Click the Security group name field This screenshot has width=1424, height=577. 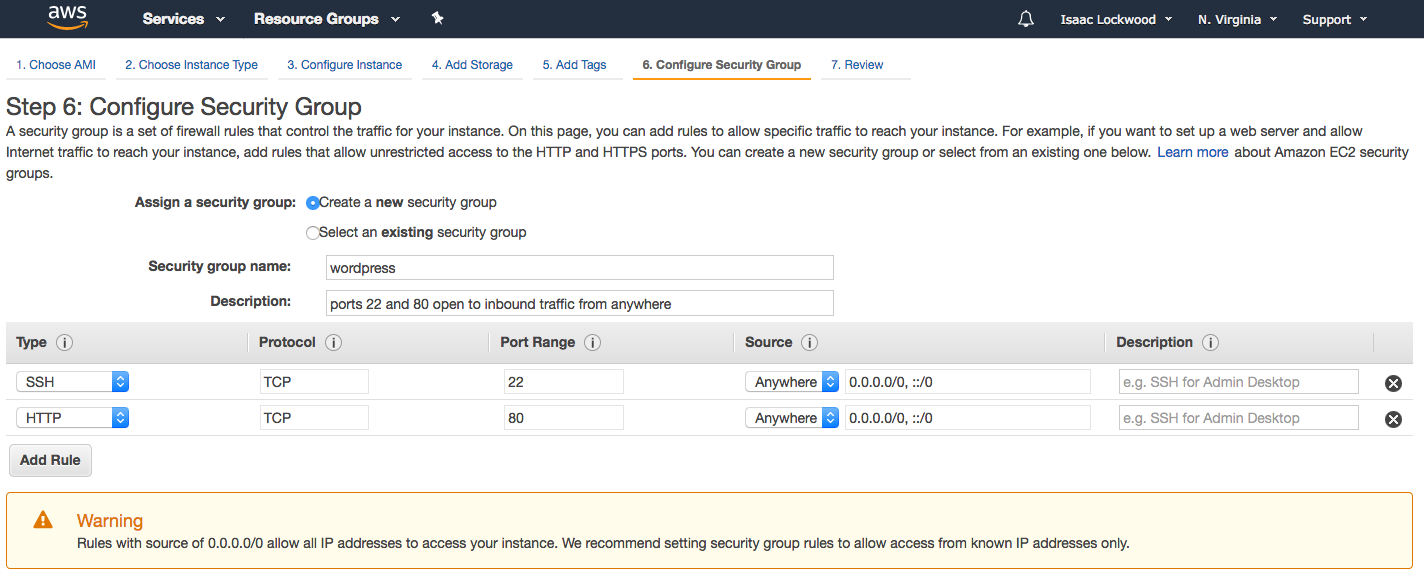[x=580, y=268]
